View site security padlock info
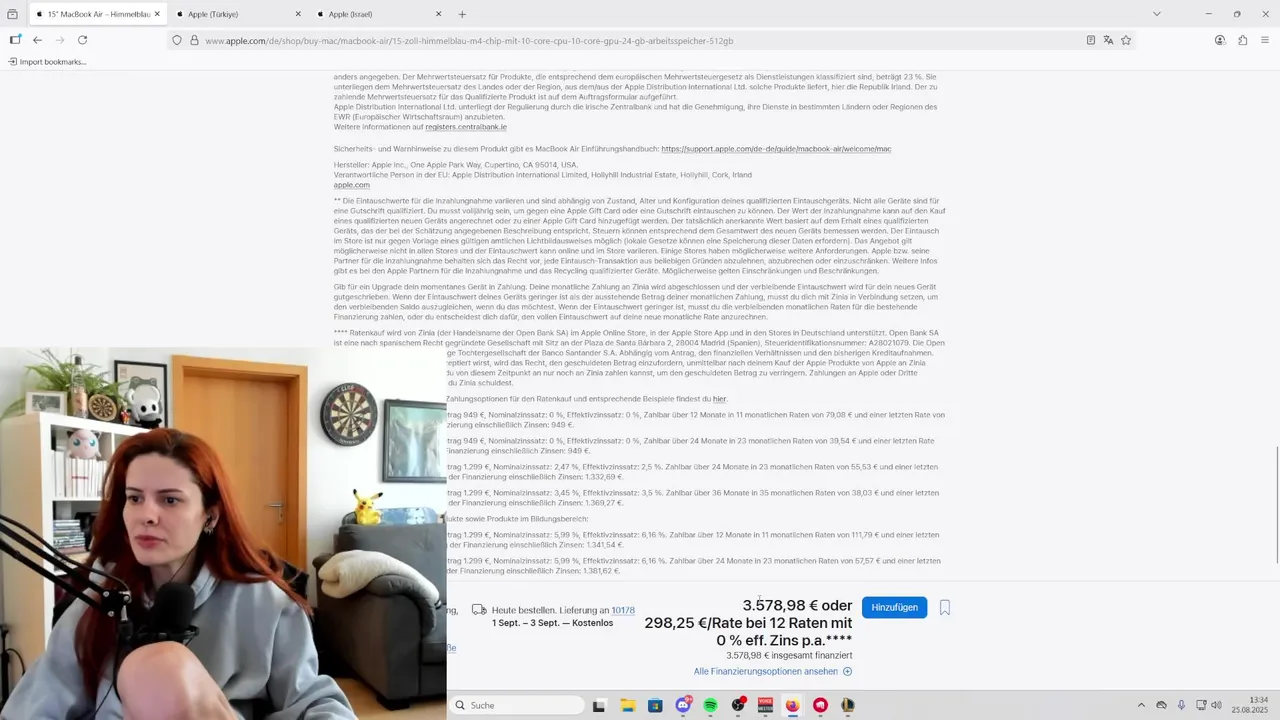The height and width of the screenshot is (720, 1280). pyautogui.click(x=193, y=40)
